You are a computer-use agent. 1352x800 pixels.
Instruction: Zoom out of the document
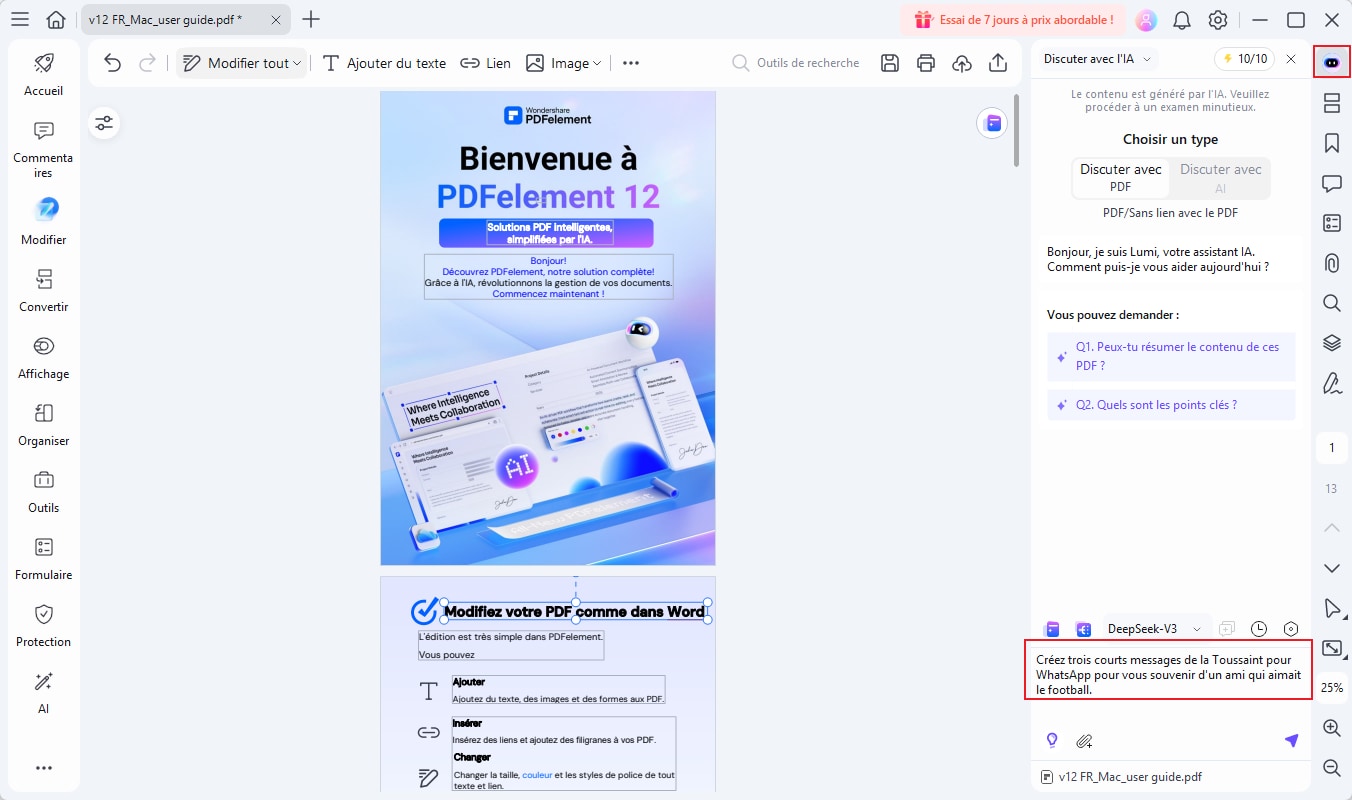(1331, 768)
